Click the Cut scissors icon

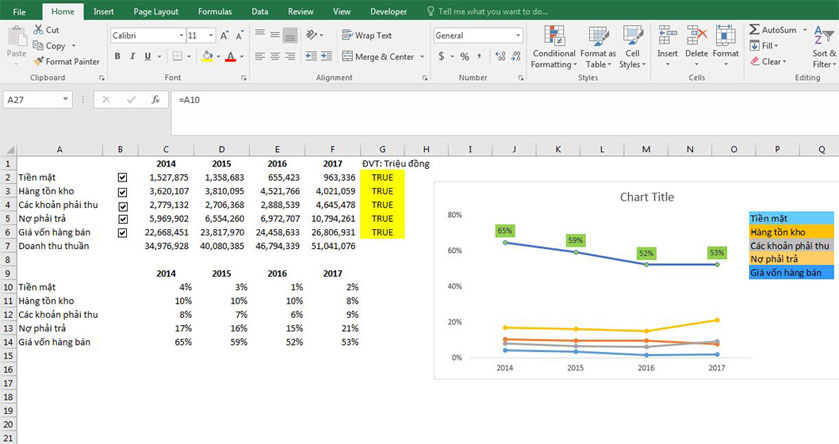tap(39, 29)
